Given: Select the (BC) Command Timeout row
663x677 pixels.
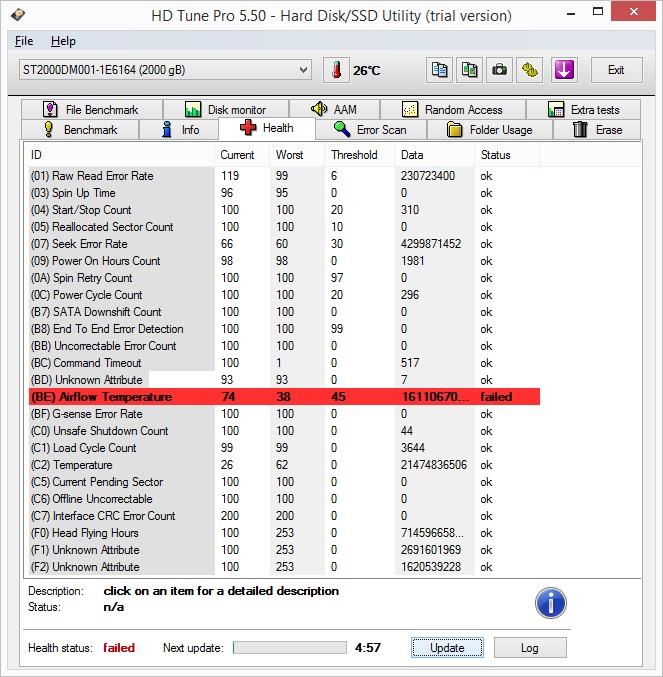Looking at the screenshot, I should click(284, 363).
